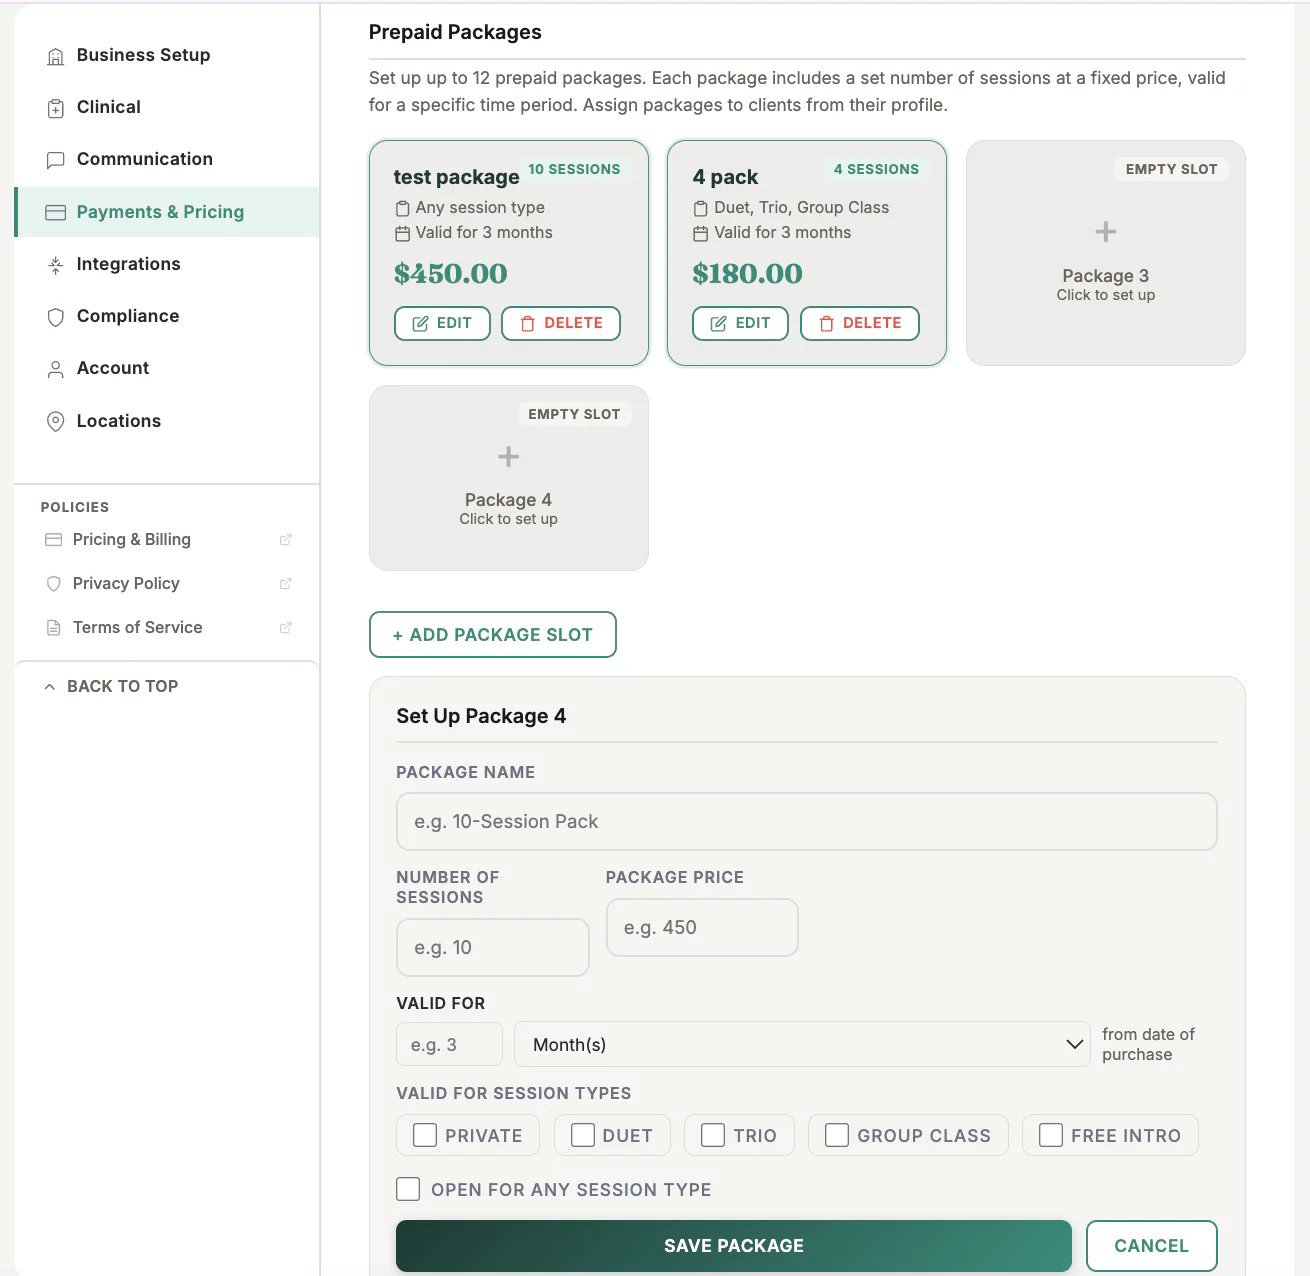The height and width of the screenshot is (1276, 1310).
Task: Check the Trio session type box
Action: [713, 1135]
